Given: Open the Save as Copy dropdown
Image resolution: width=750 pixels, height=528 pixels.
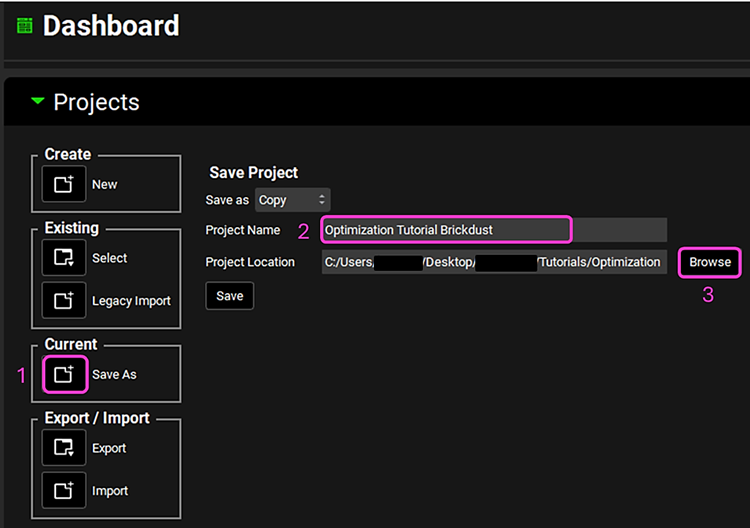Looking at the screenshot, I should (x=292, y=200).
